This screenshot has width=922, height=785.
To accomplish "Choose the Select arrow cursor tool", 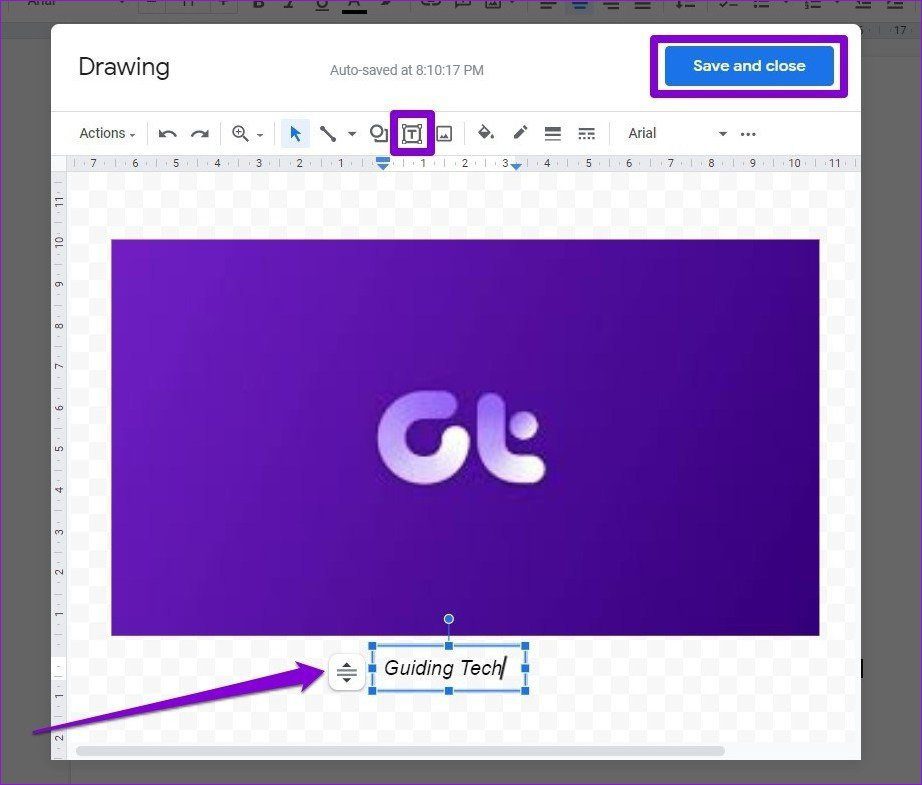I will 295,134.
